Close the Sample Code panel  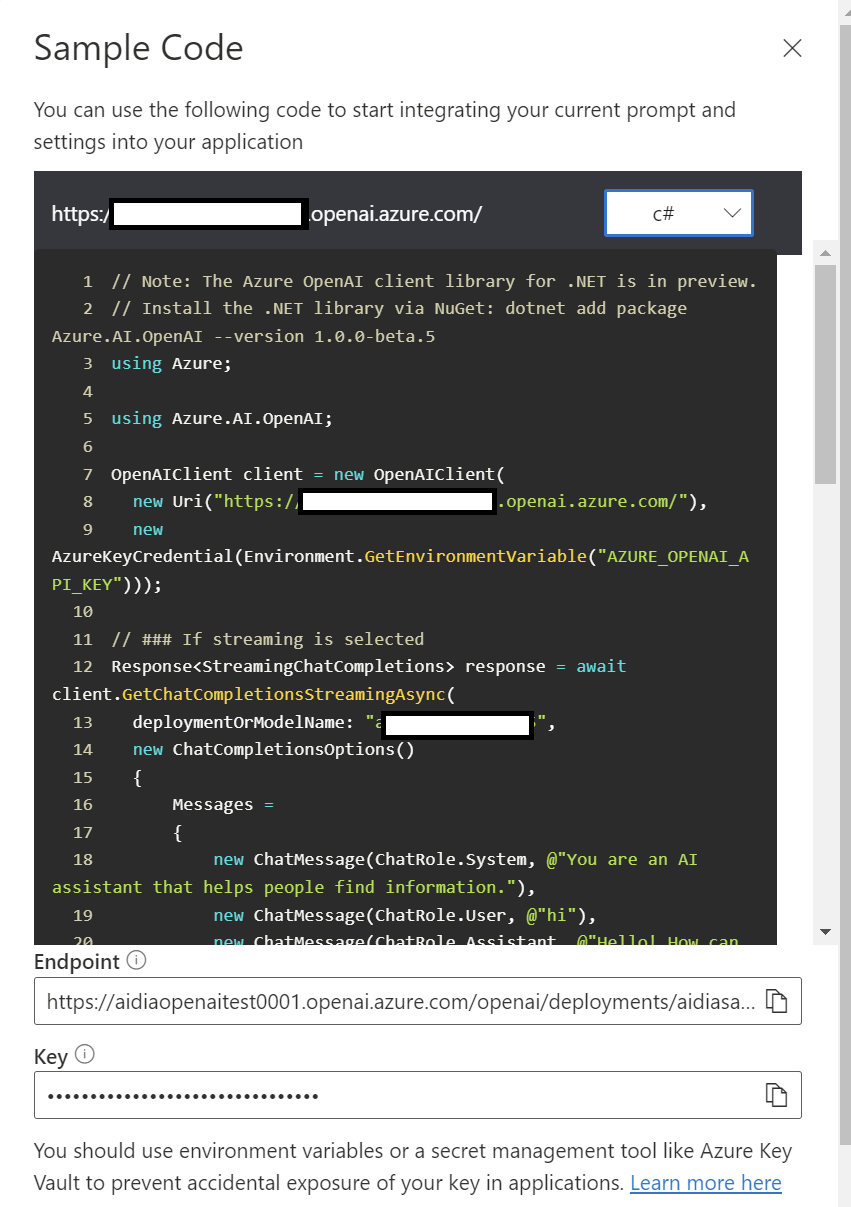click(x=792, y=48)
